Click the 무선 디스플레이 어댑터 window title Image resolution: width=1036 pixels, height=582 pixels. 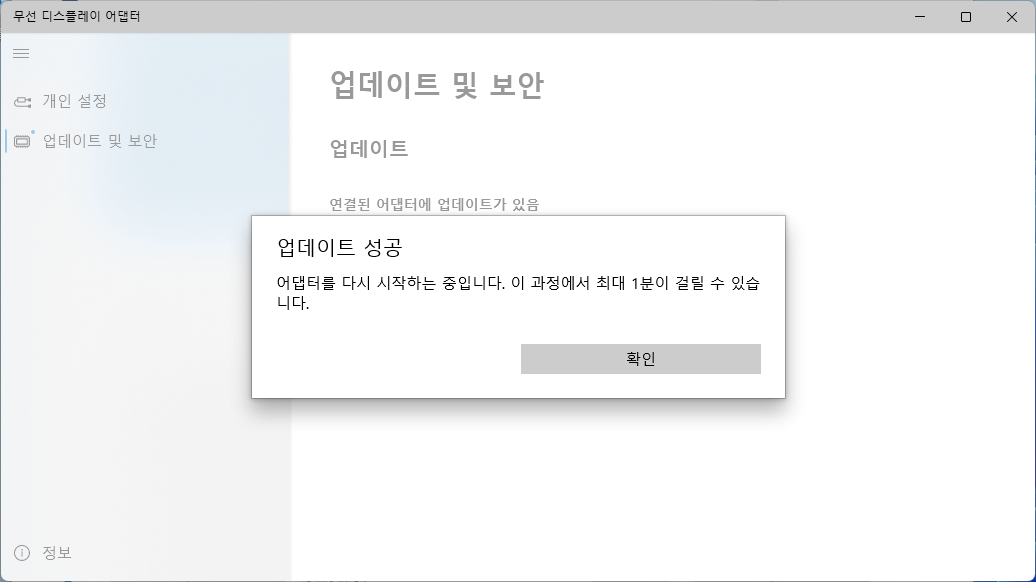click(77, 17)
